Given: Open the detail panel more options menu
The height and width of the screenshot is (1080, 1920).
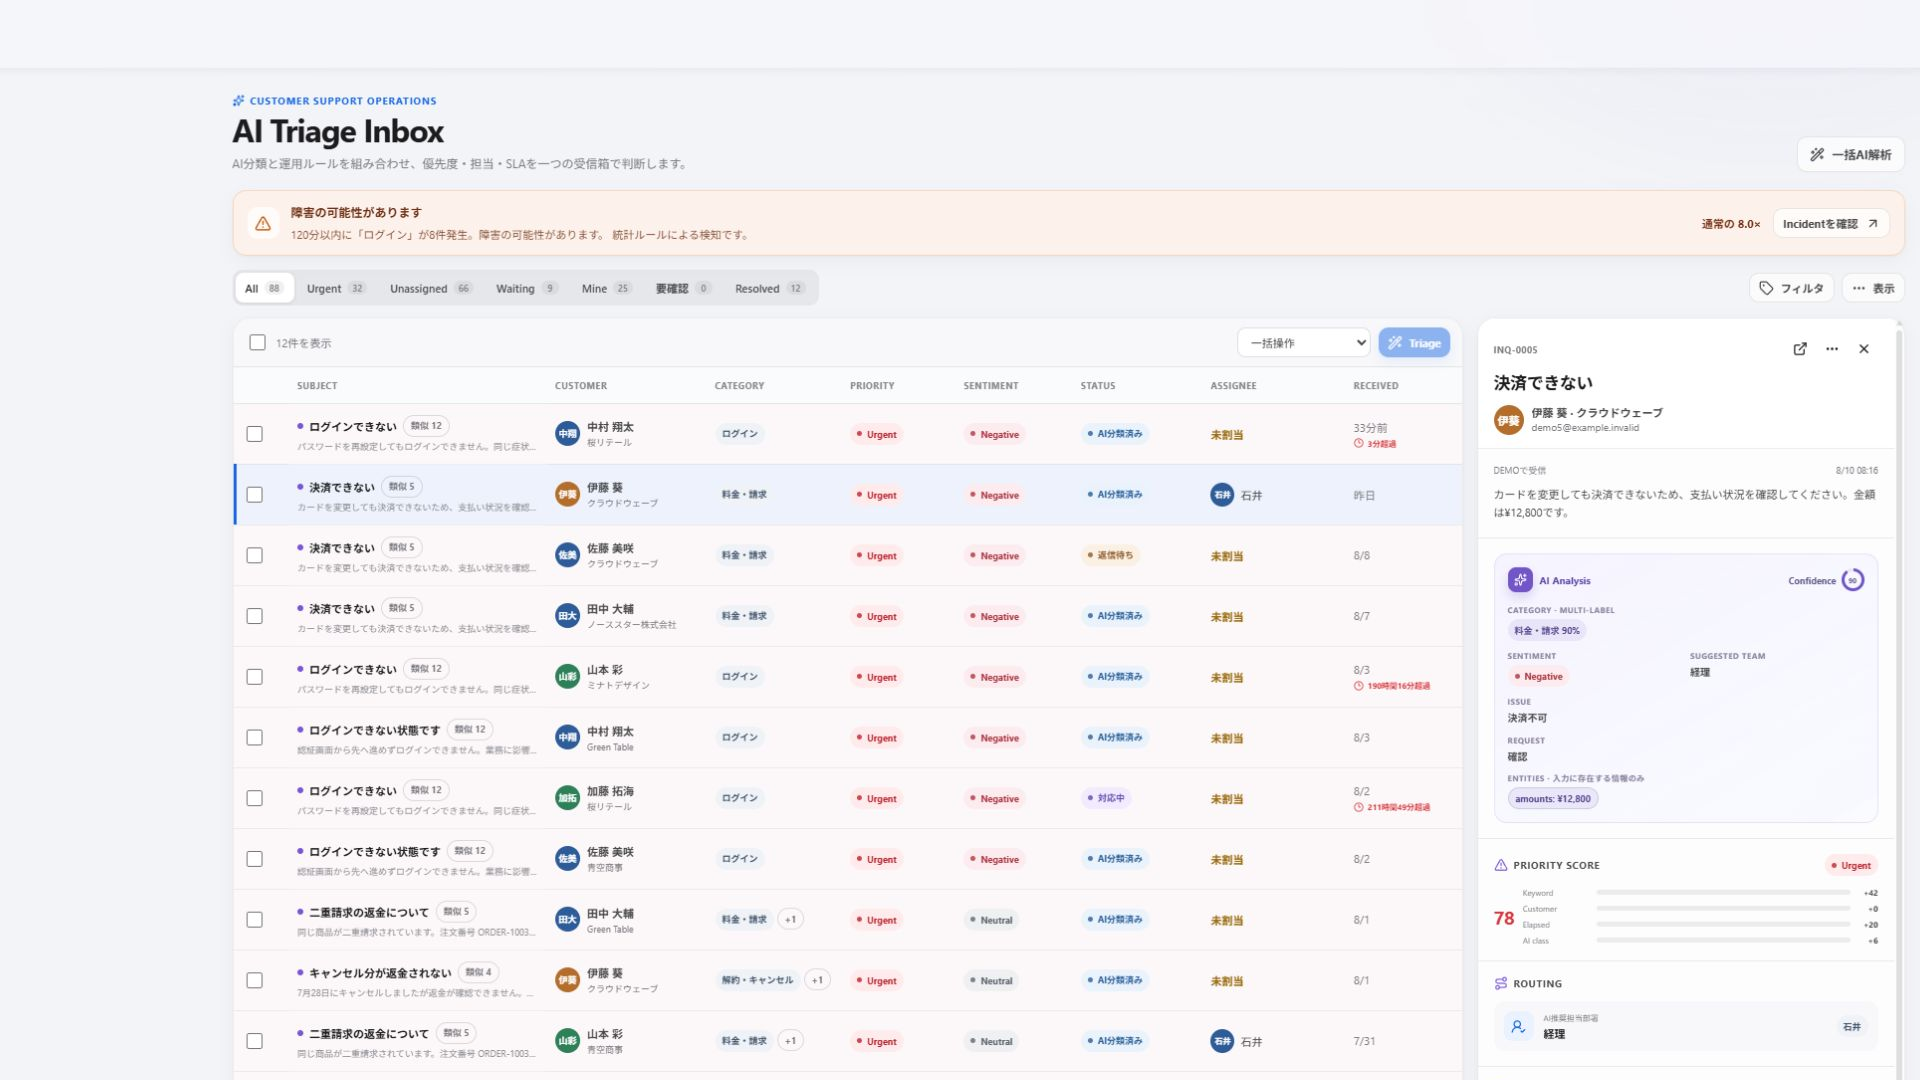Looking at the screenshot, I should point(1832,349).
